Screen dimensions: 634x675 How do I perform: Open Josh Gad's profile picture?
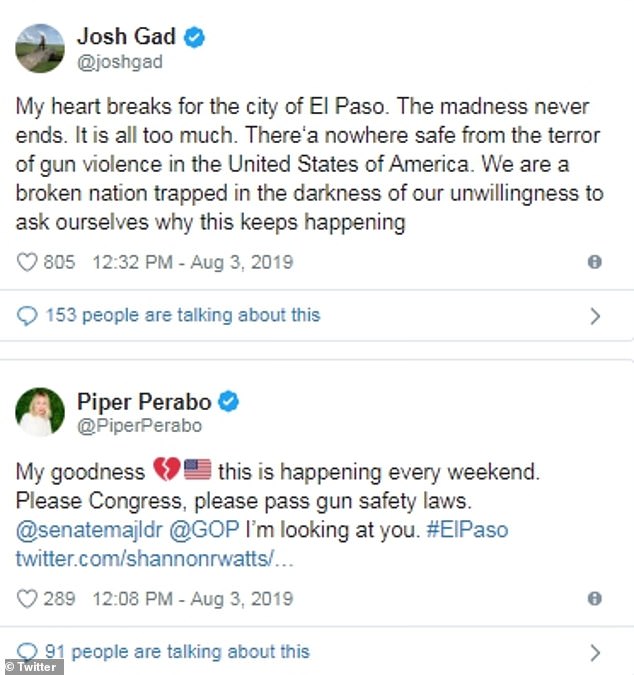click(x=40, y=48)
